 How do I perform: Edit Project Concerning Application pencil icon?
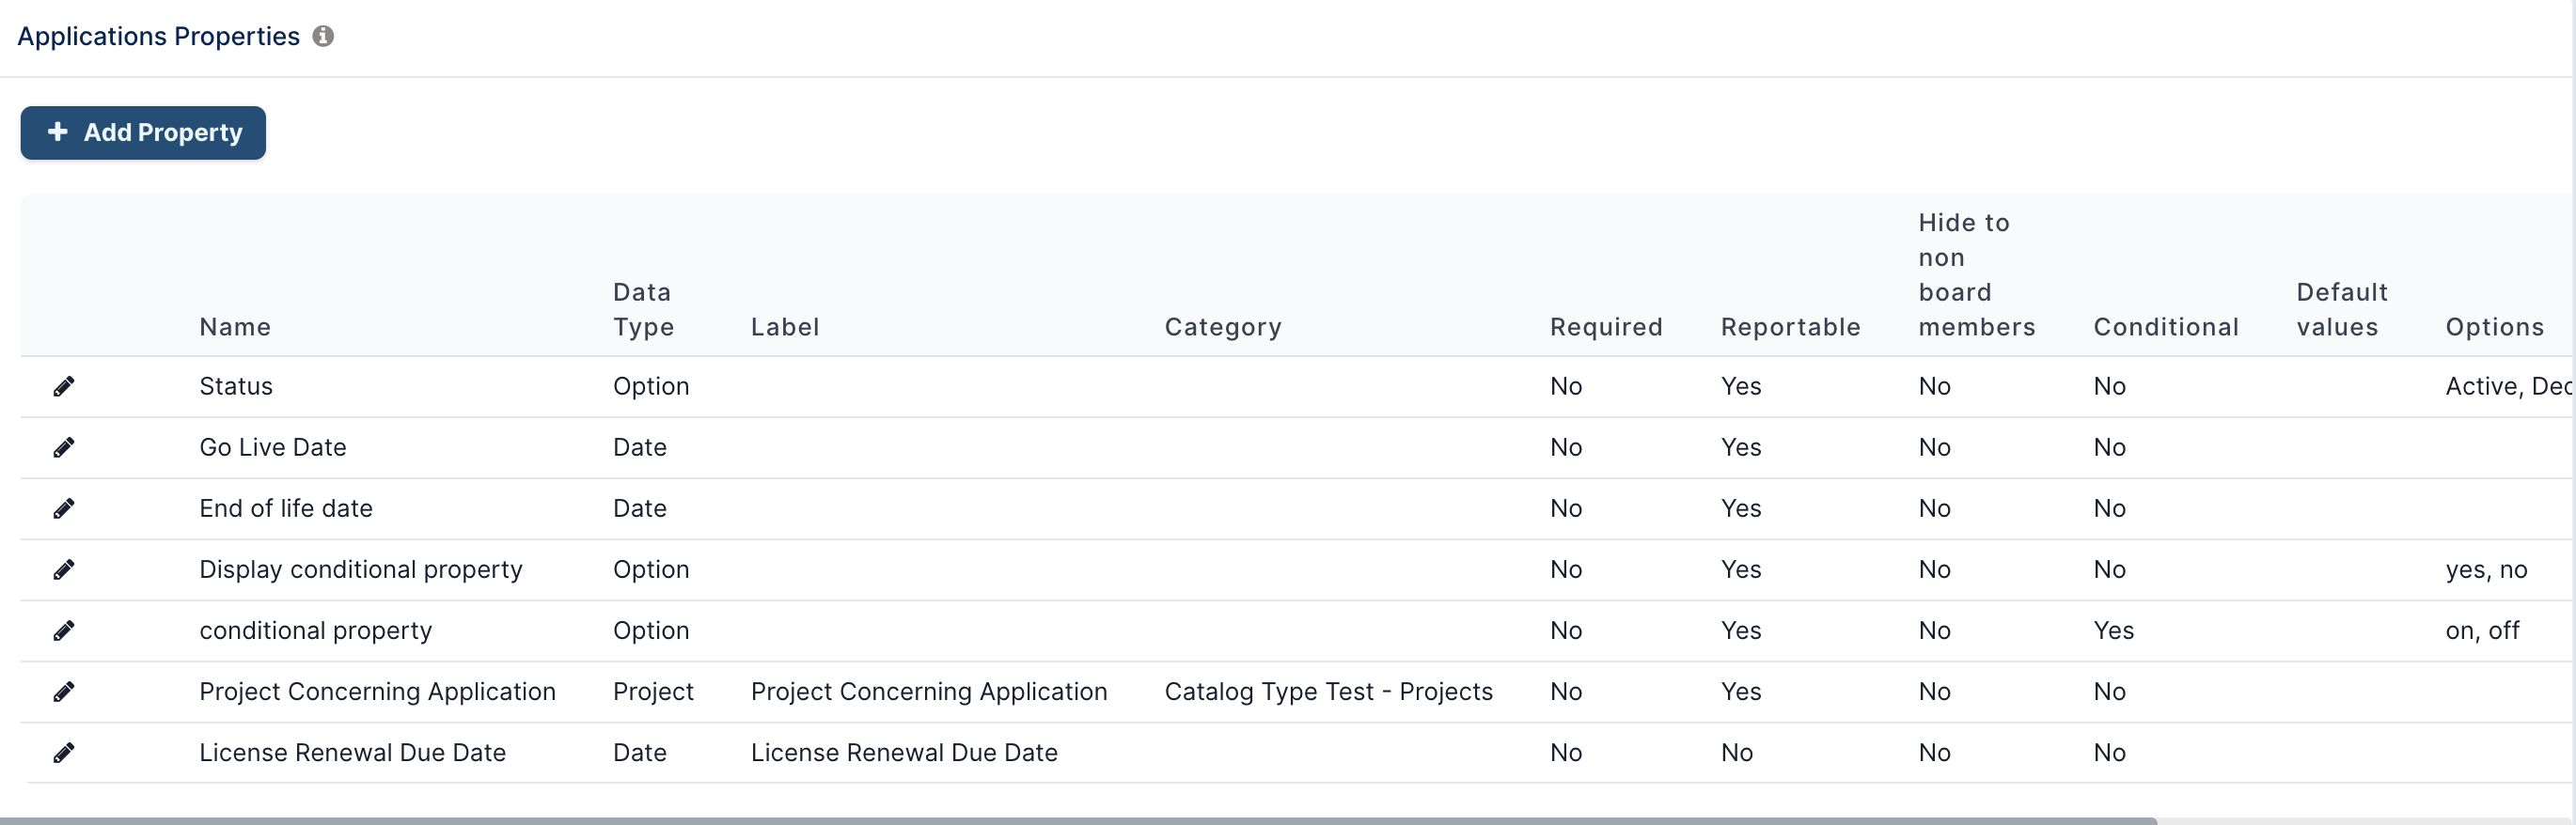(x=64, y=692)
